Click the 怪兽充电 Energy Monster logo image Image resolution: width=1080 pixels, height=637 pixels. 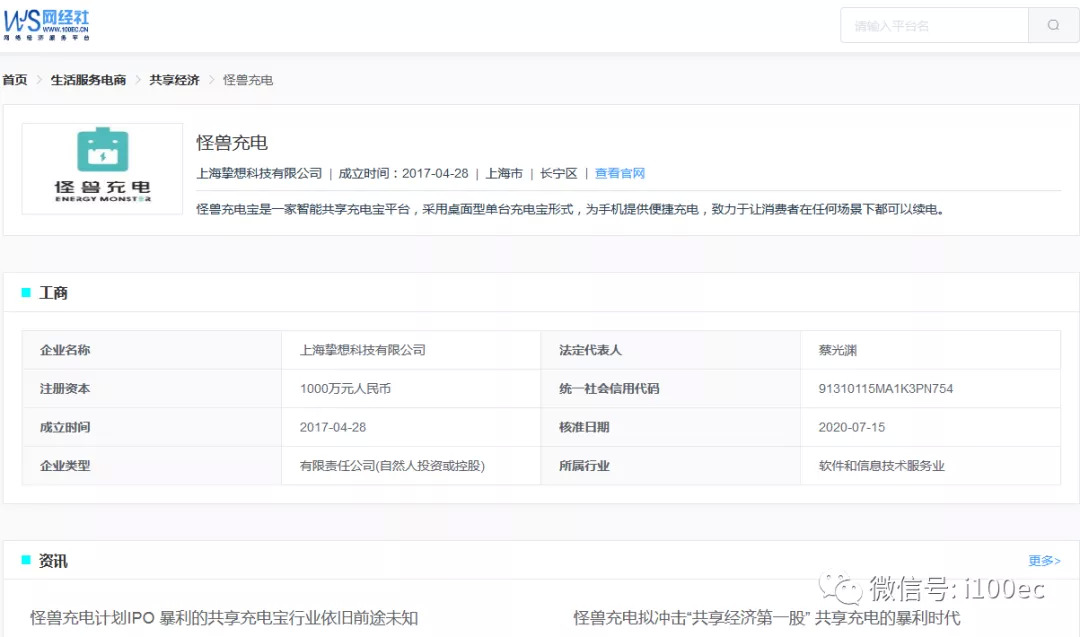tap(102, 168)
